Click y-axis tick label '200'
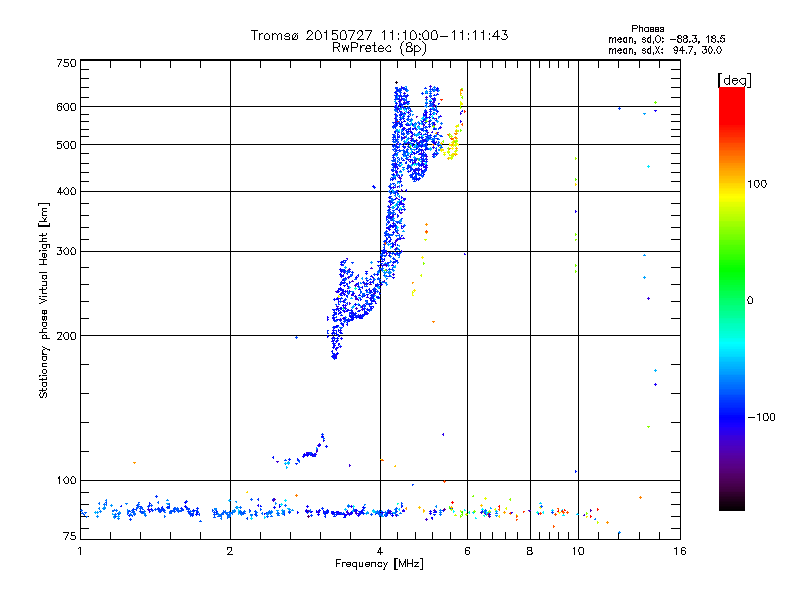800x600 pixels. [66, 336]
